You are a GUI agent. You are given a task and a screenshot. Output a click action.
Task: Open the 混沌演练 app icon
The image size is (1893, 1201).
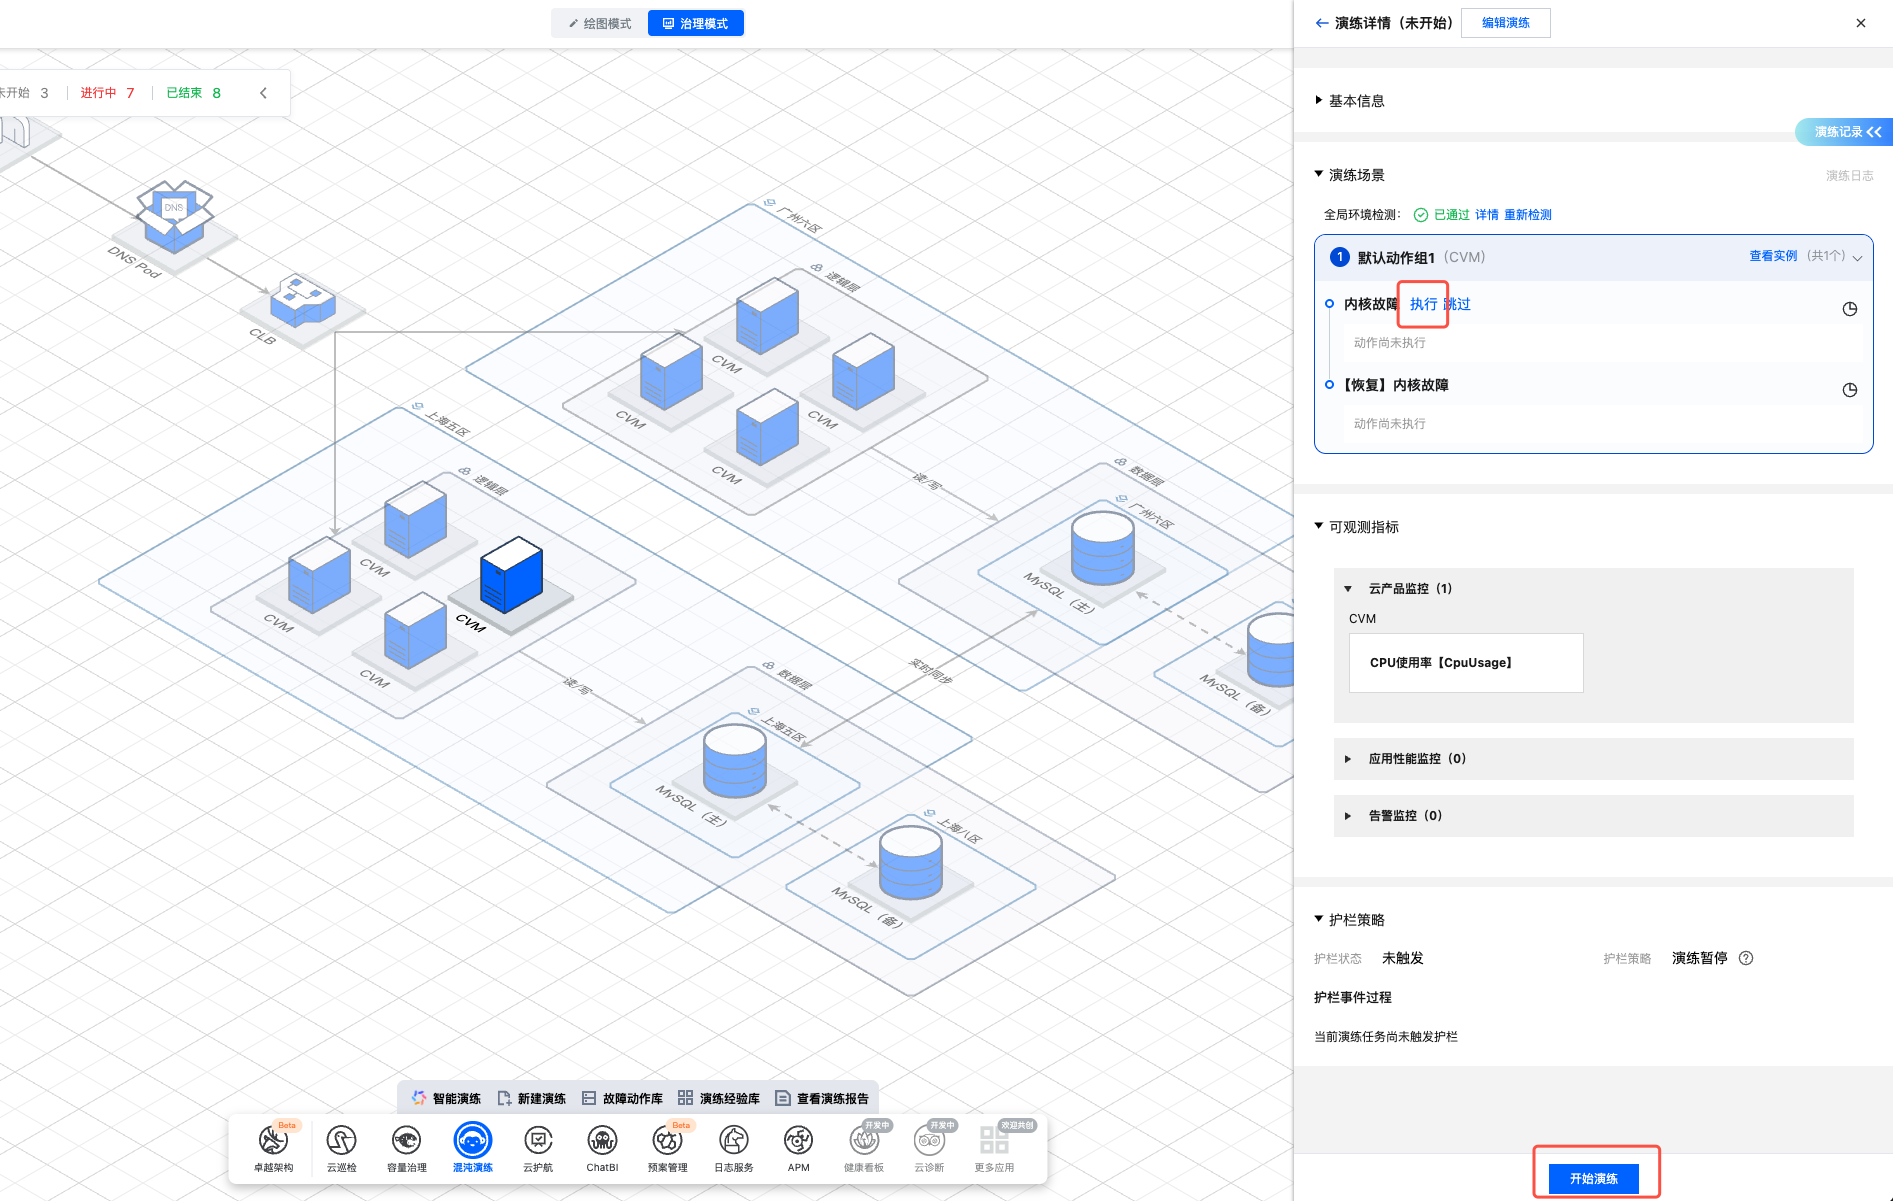(472, 1142)
